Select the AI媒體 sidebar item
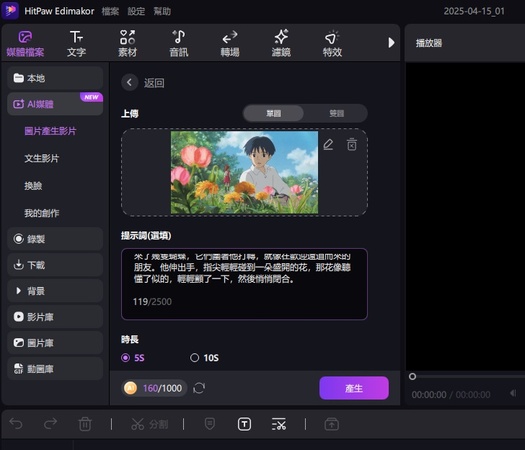Image resolution: width=525 pixels, height=450 pixels. tap(55, 104)
